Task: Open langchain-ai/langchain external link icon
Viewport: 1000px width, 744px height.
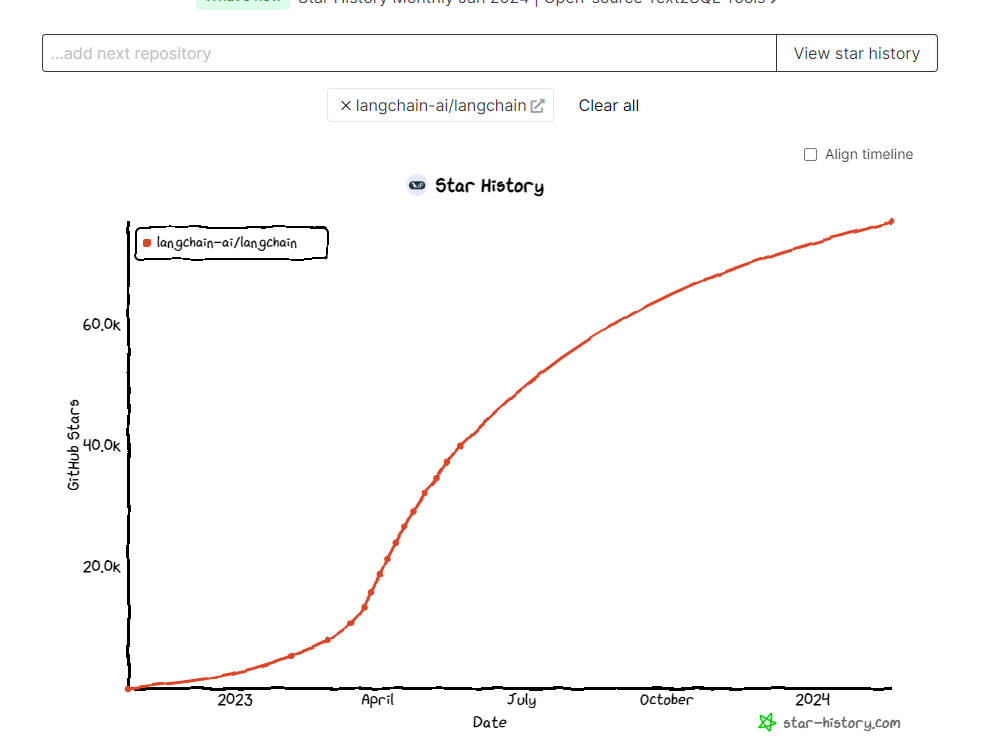Action: (x=538, y=106)
